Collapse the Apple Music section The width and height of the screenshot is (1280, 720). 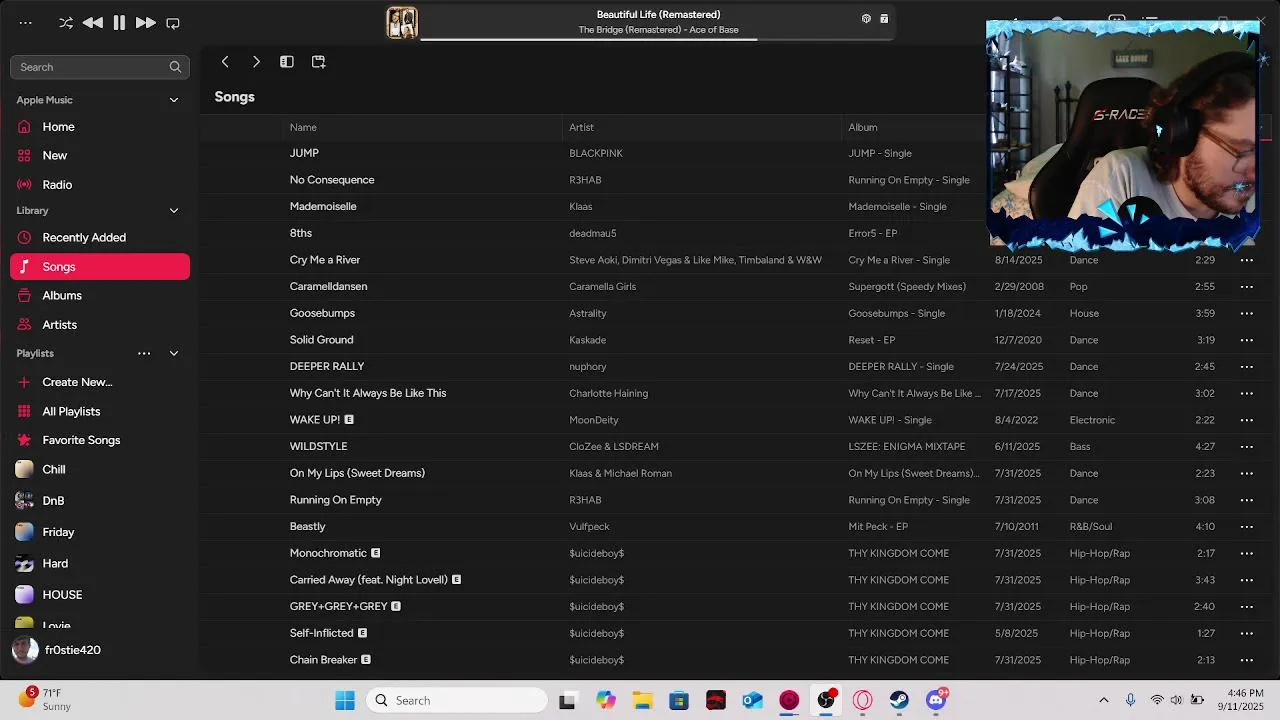[173, 100]
